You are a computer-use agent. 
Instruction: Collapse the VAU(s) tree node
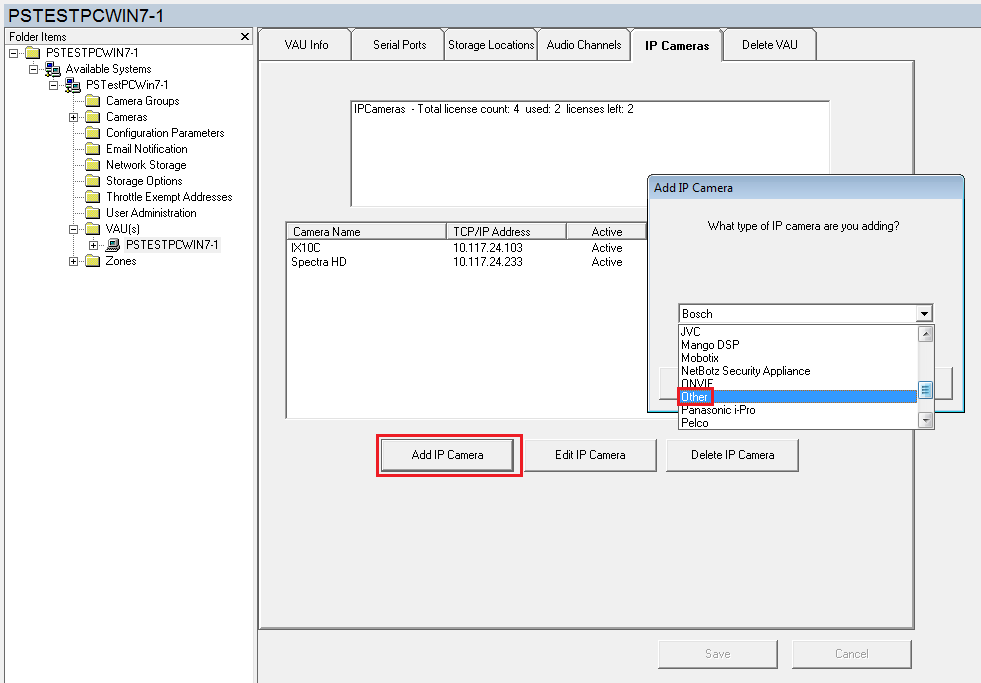(x=74, y=229)
